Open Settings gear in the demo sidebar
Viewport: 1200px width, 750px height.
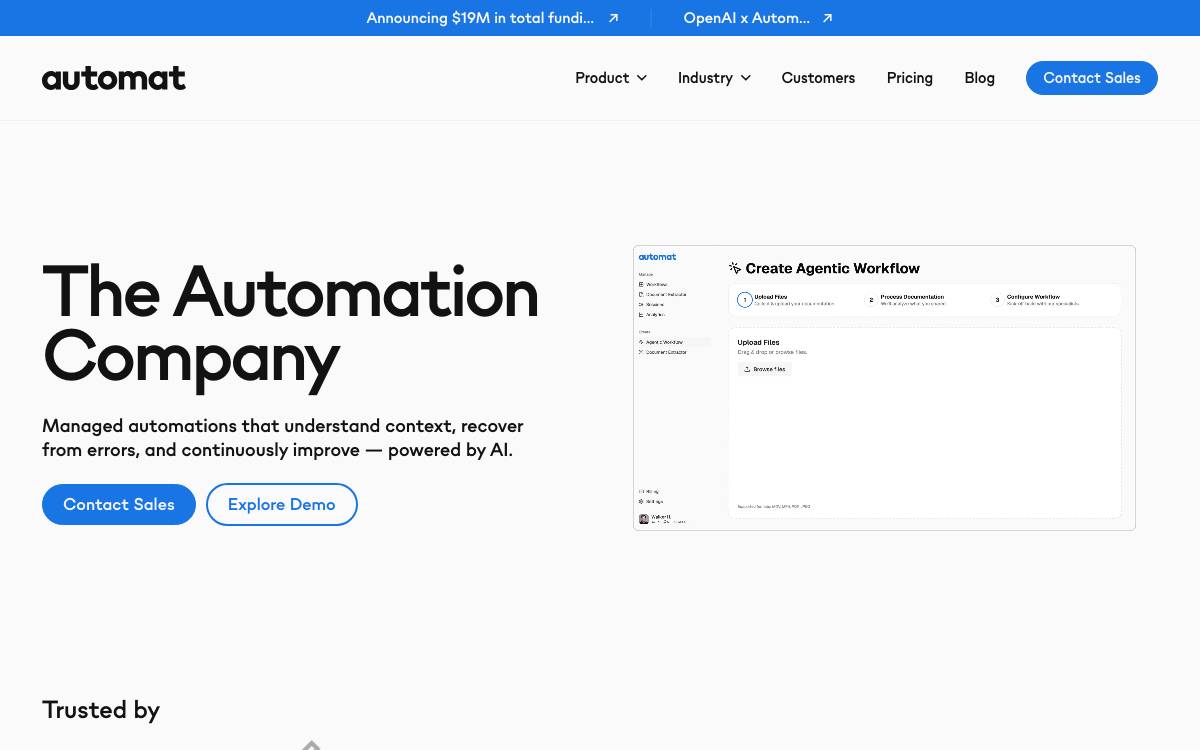point(641,501)
